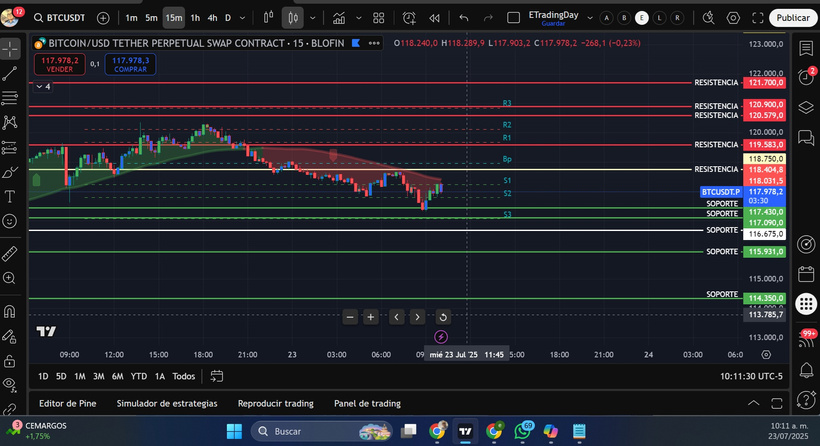Toggle lock all drawings icon

point(10,362)
